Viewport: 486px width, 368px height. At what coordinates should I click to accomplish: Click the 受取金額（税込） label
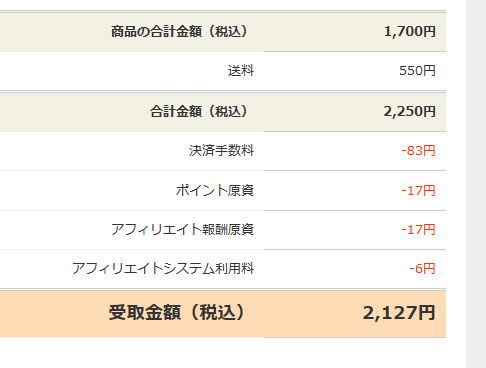coord(178,313)
